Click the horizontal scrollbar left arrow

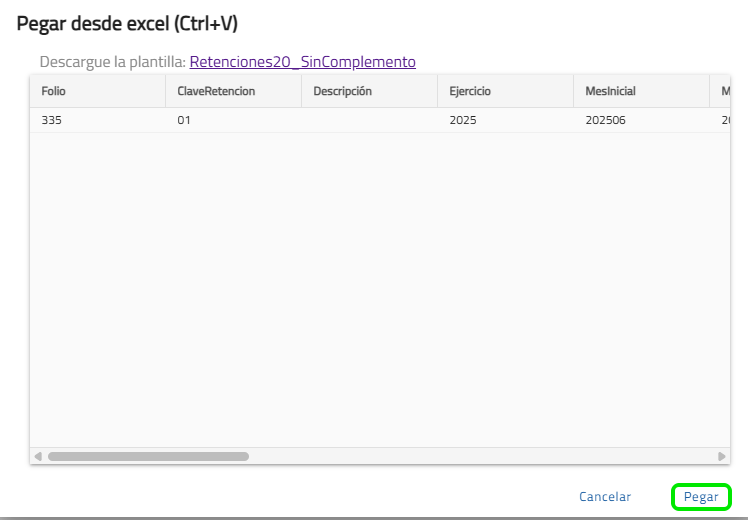(38, 456)
